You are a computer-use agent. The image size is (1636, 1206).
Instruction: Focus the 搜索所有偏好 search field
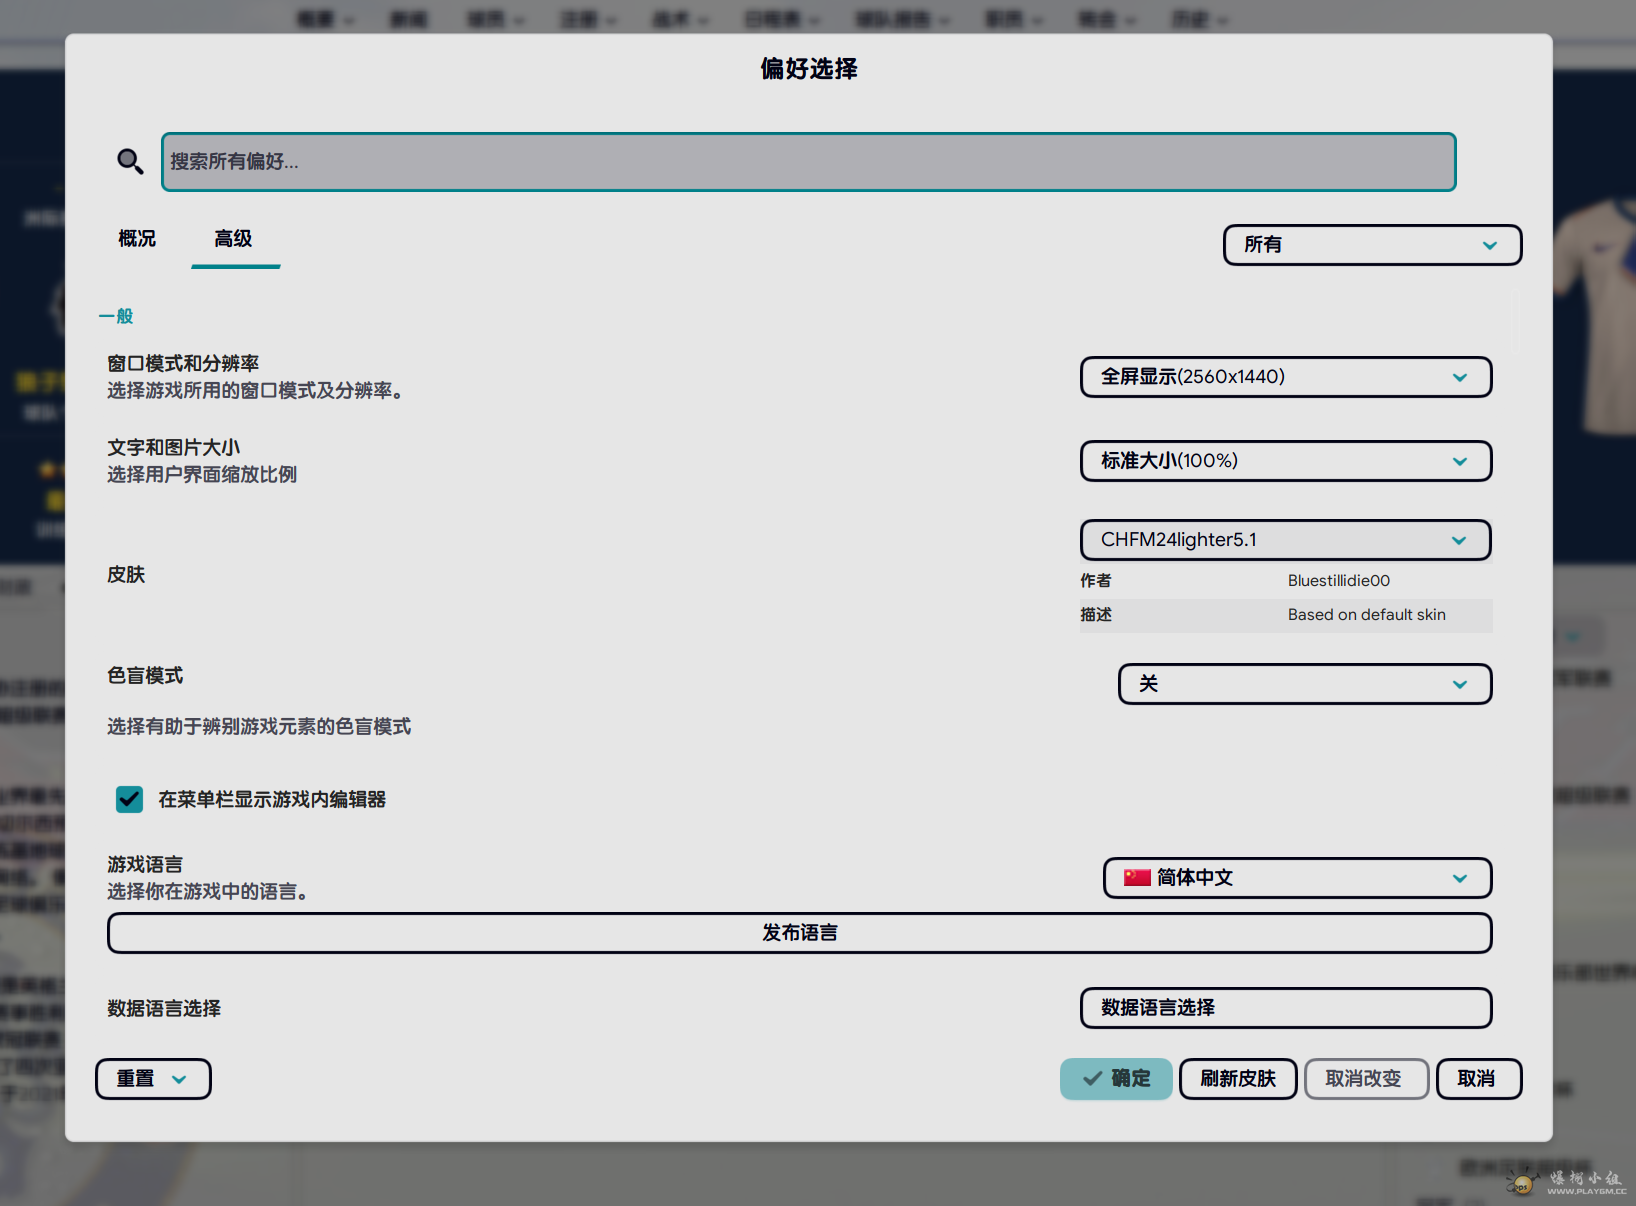point(808,162)
